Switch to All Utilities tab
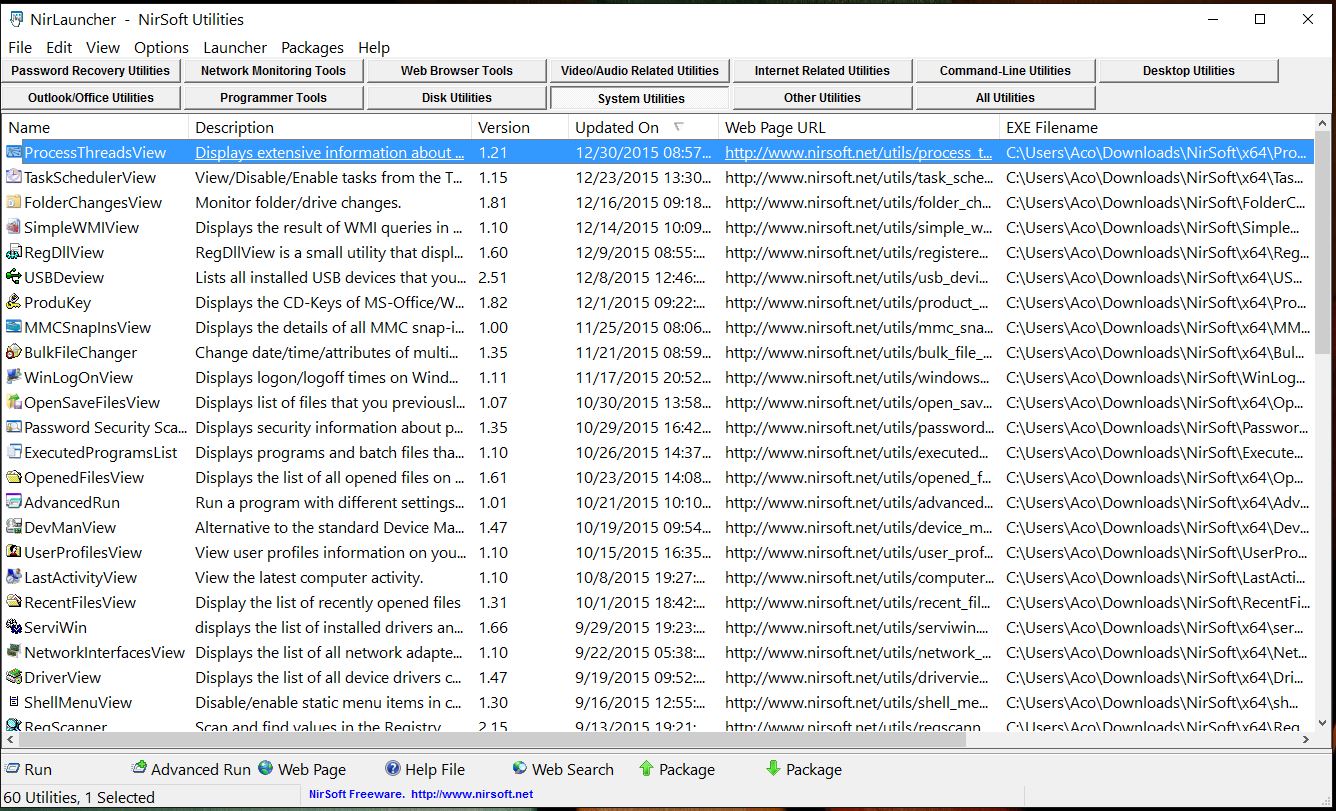 (x=1005, y=98)
